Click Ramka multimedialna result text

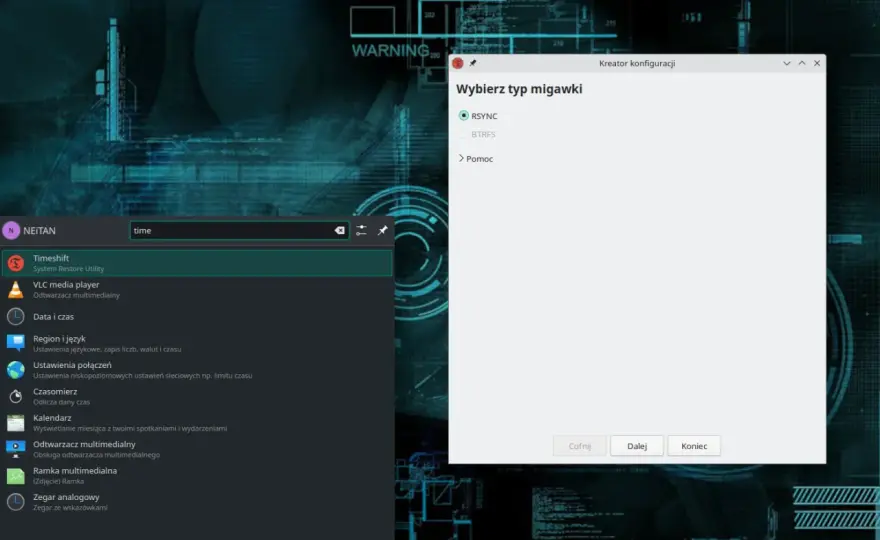(x=75, y=470)
